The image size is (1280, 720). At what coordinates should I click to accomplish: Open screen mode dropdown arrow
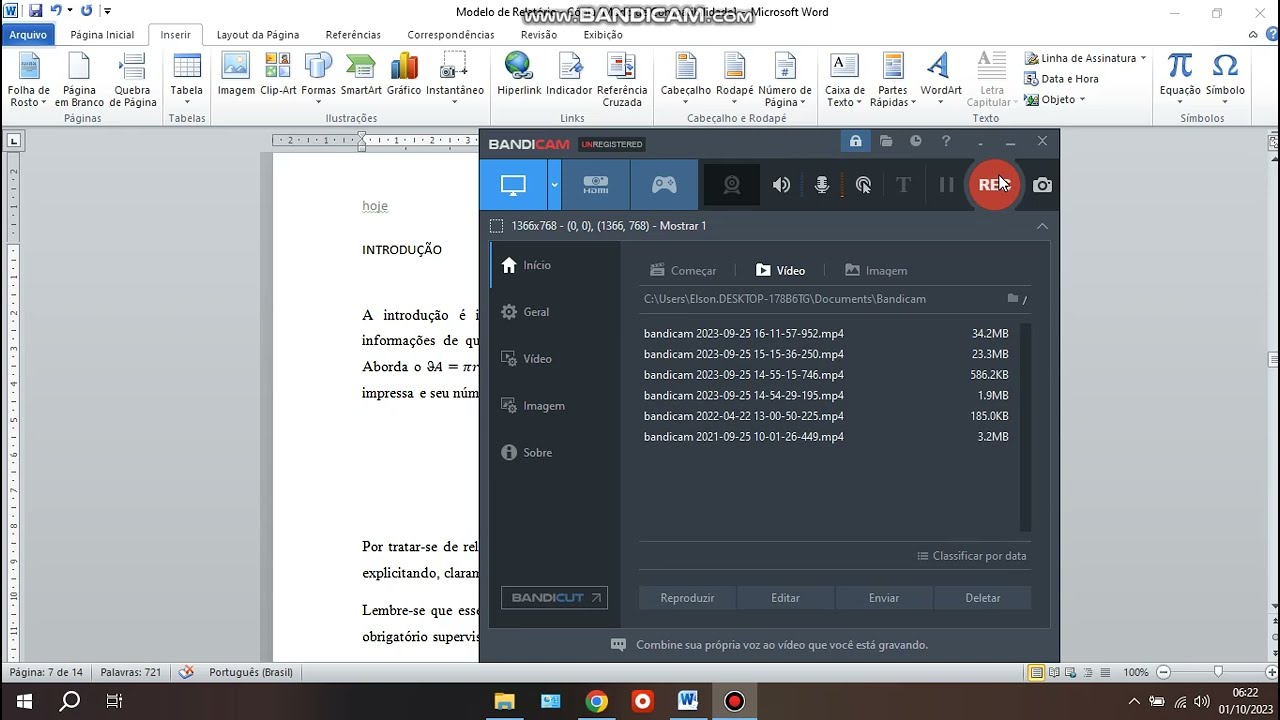coord(554,185)
